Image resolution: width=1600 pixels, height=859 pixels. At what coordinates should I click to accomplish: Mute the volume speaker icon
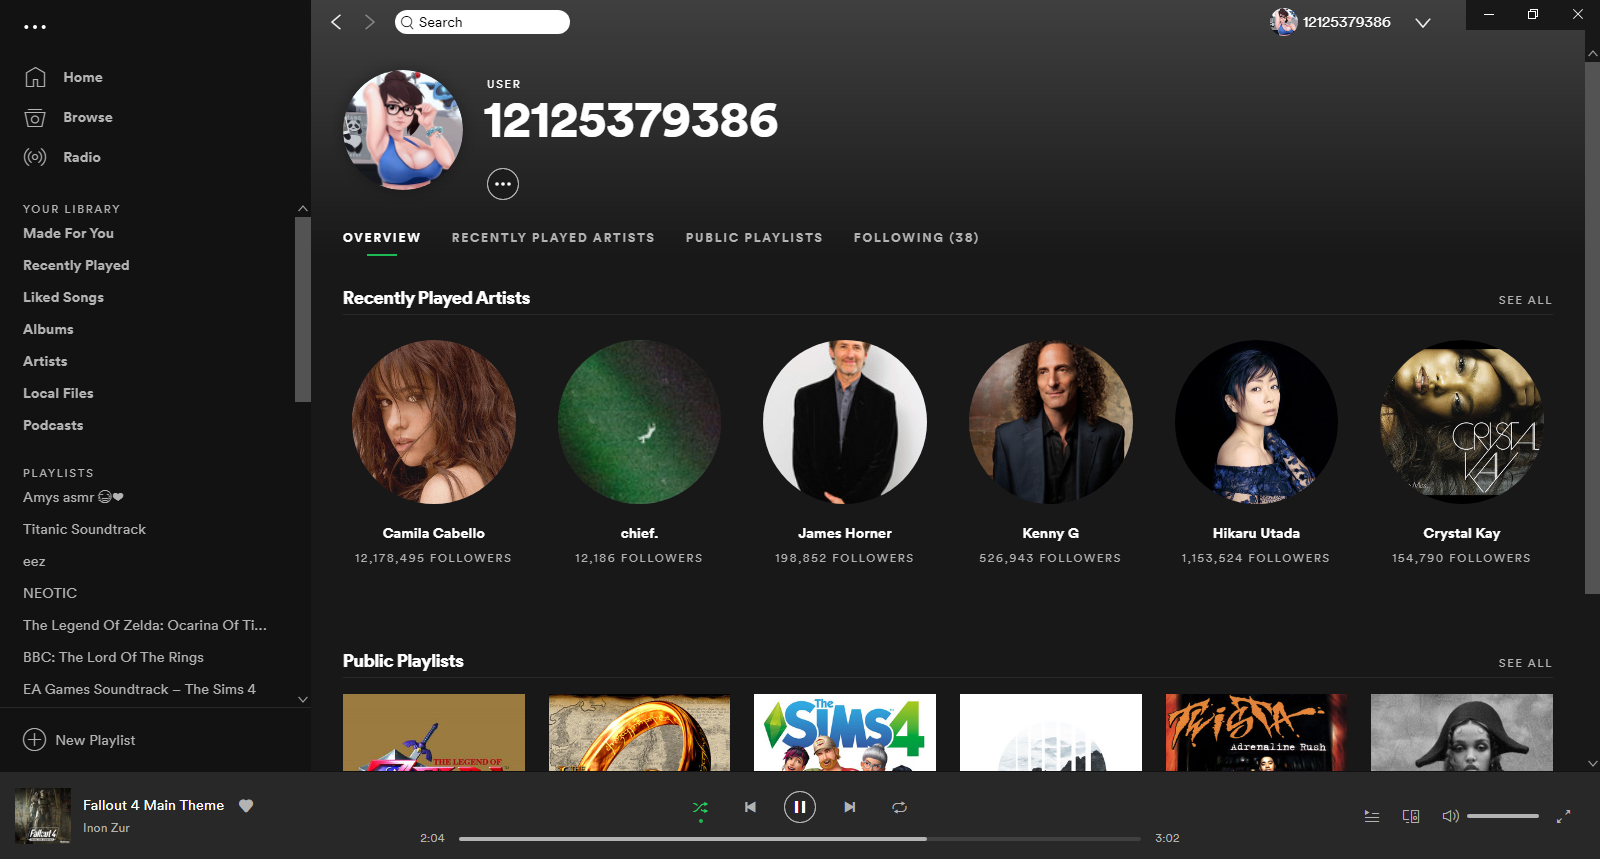[1450, 816]
